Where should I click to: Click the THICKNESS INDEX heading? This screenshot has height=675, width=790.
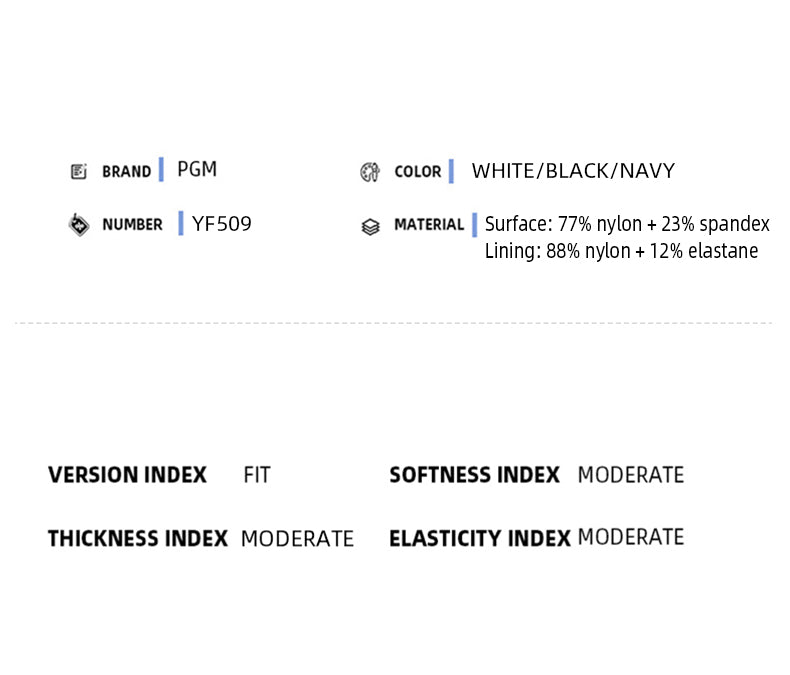[138, 538]
